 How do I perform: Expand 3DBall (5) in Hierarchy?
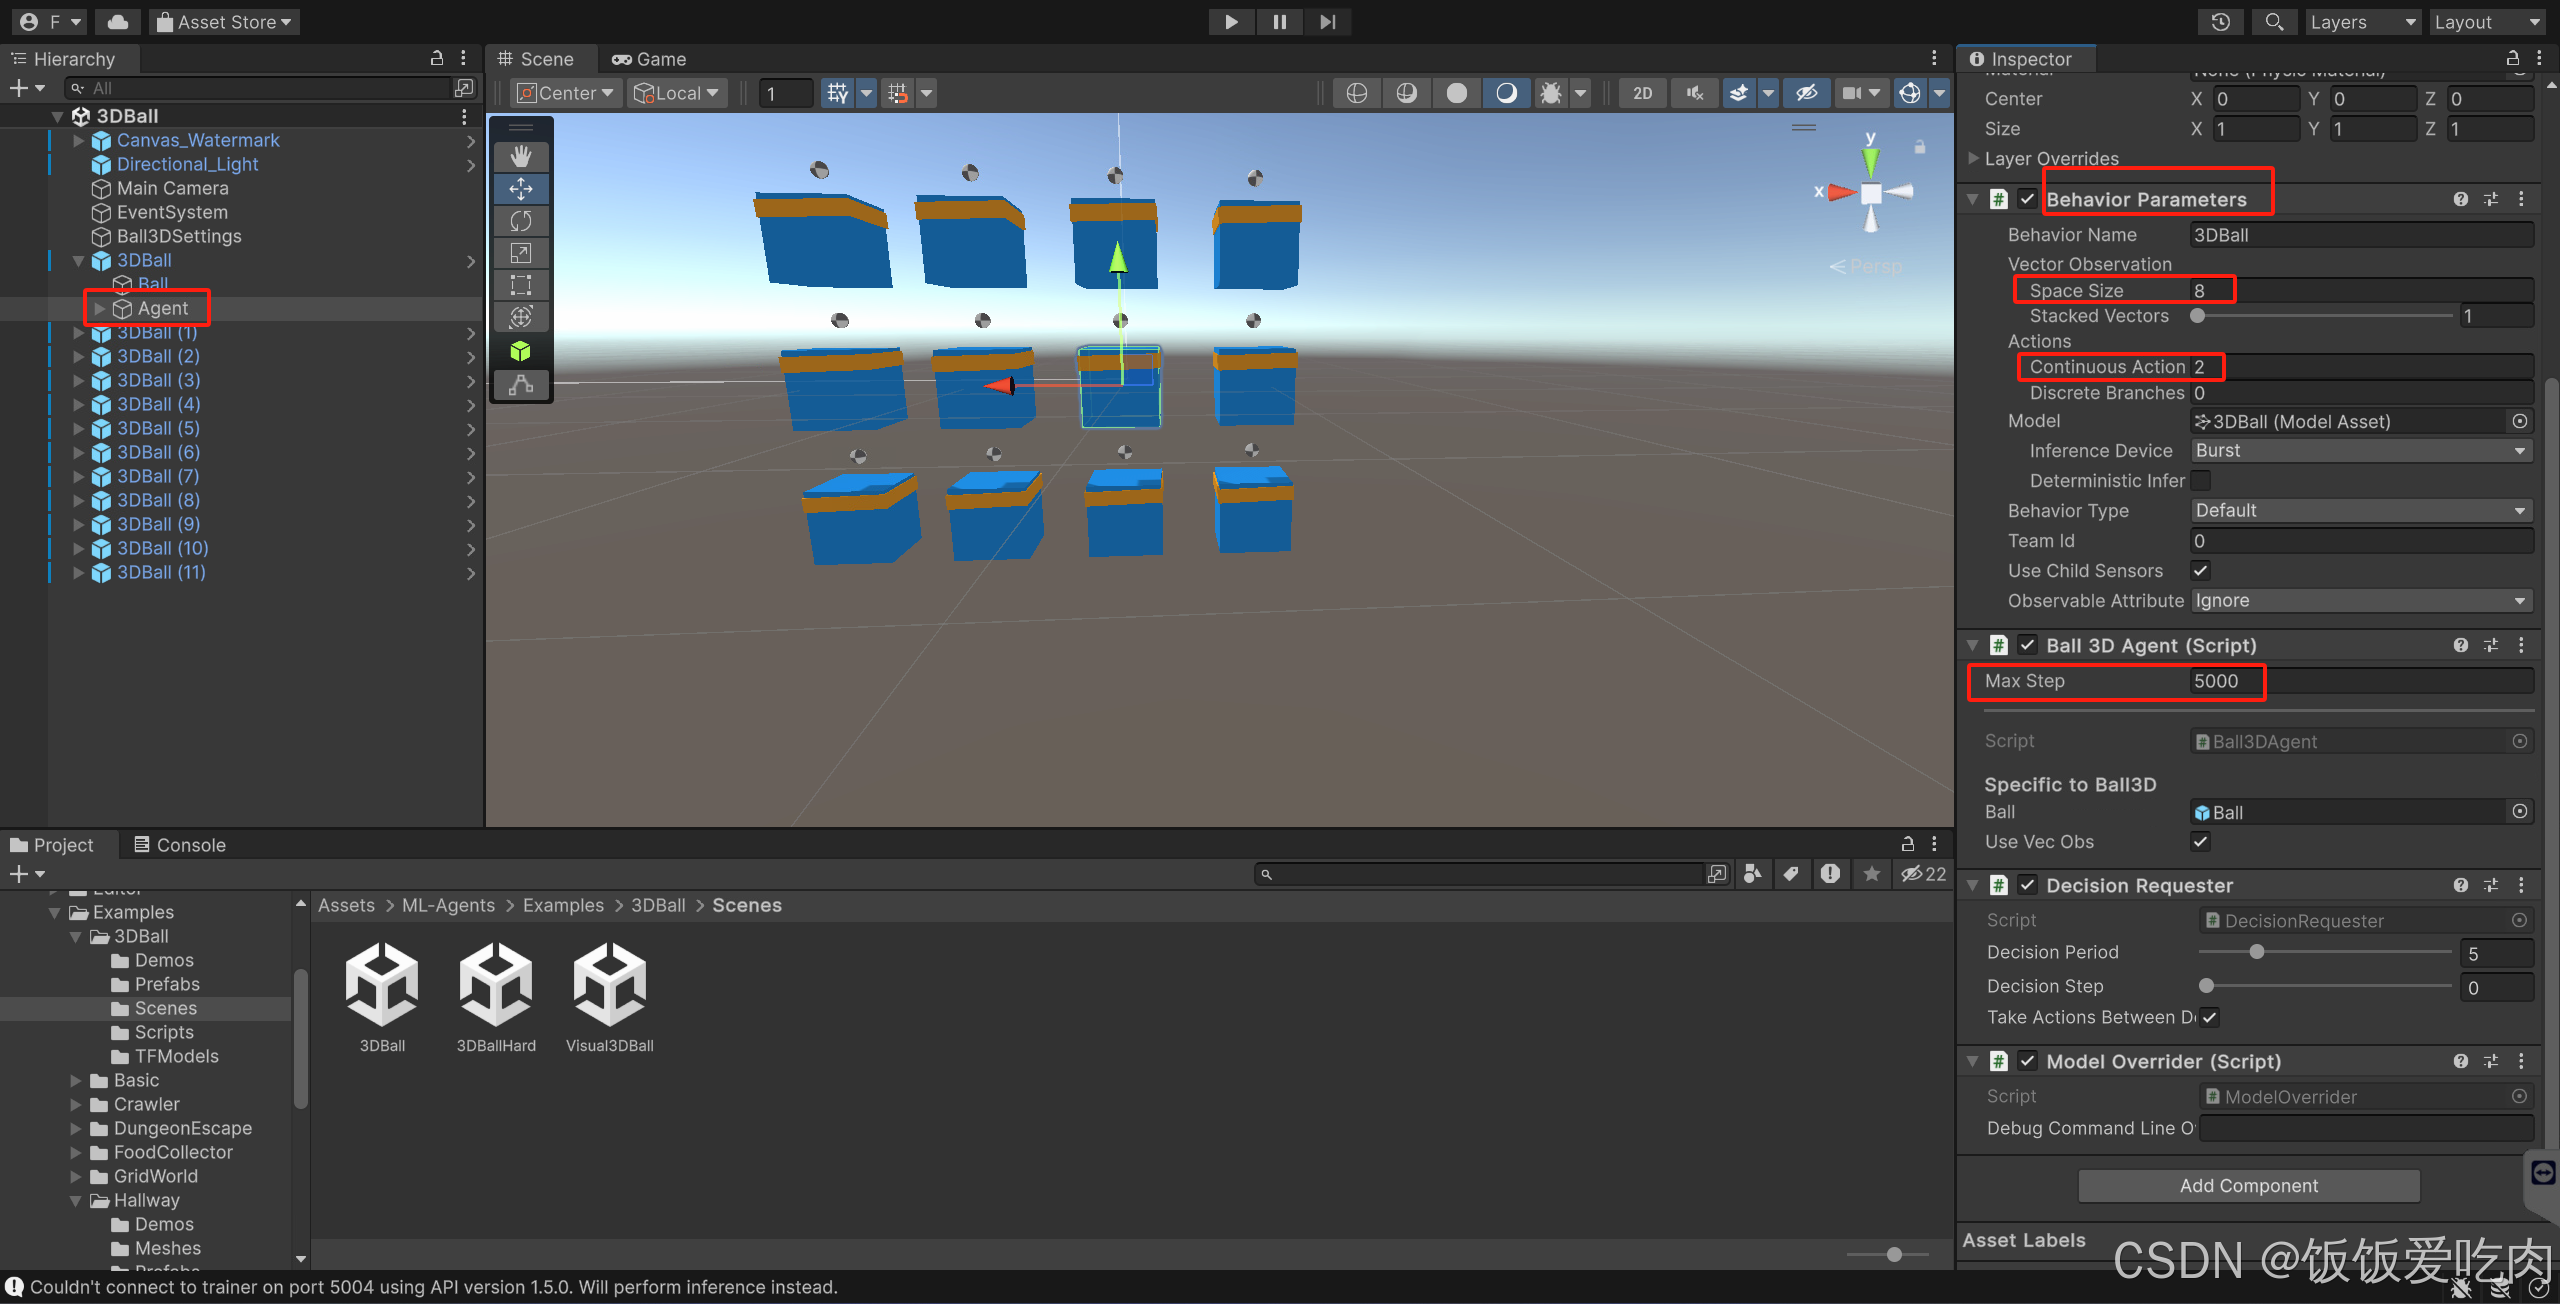(x=78, y=428)
